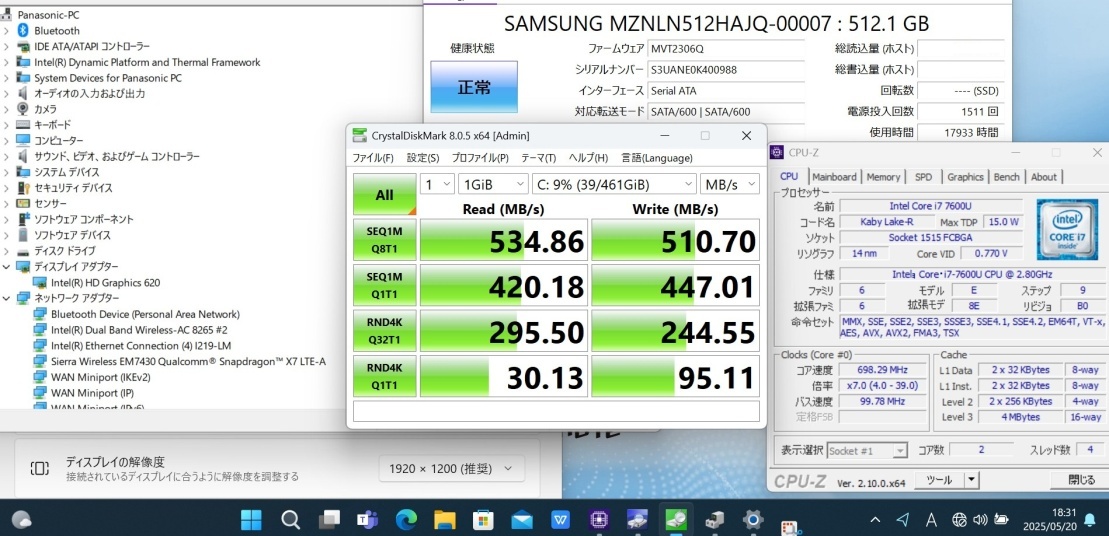The image size is (1109, 536).
Task: Switch to the Graphics tab in CPU-Z
Action: (x=965, y=177)
